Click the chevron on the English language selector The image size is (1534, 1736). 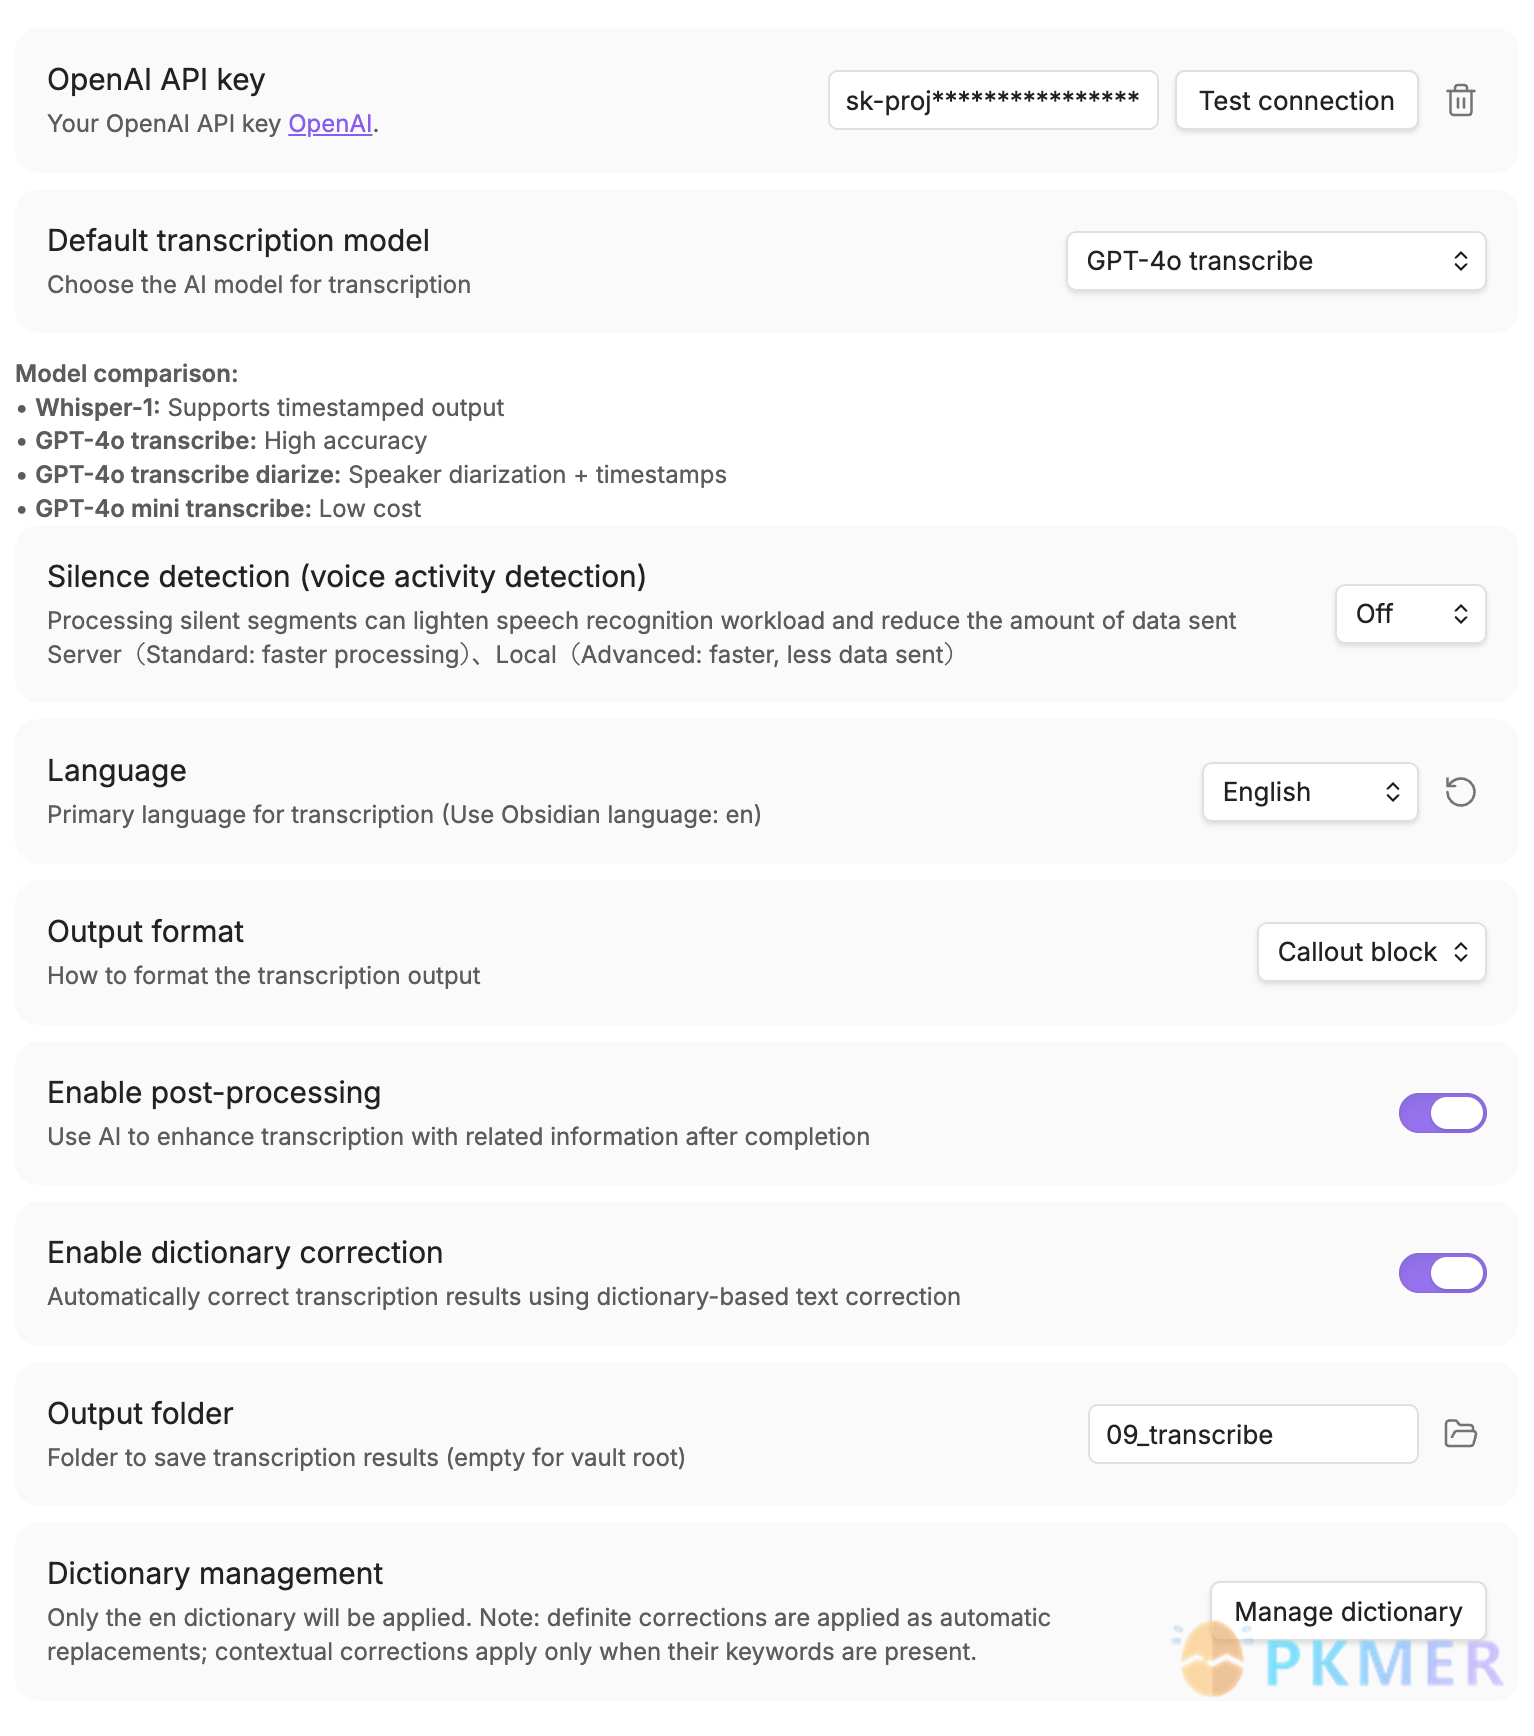coord(1392,791)
